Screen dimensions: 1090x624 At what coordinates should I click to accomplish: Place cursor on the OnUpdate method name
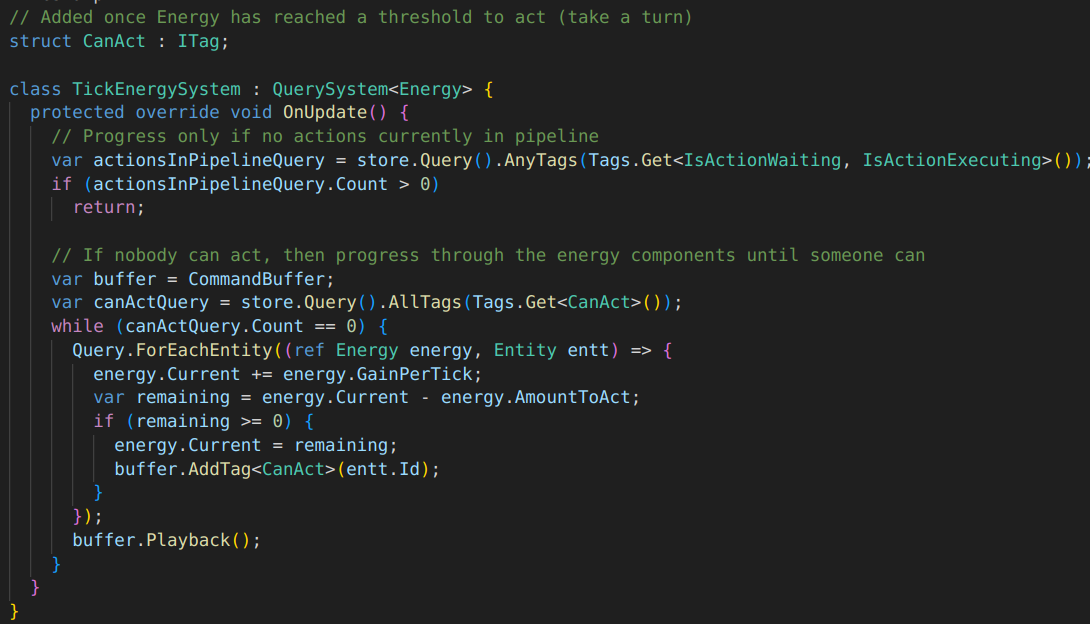point(325,113)
